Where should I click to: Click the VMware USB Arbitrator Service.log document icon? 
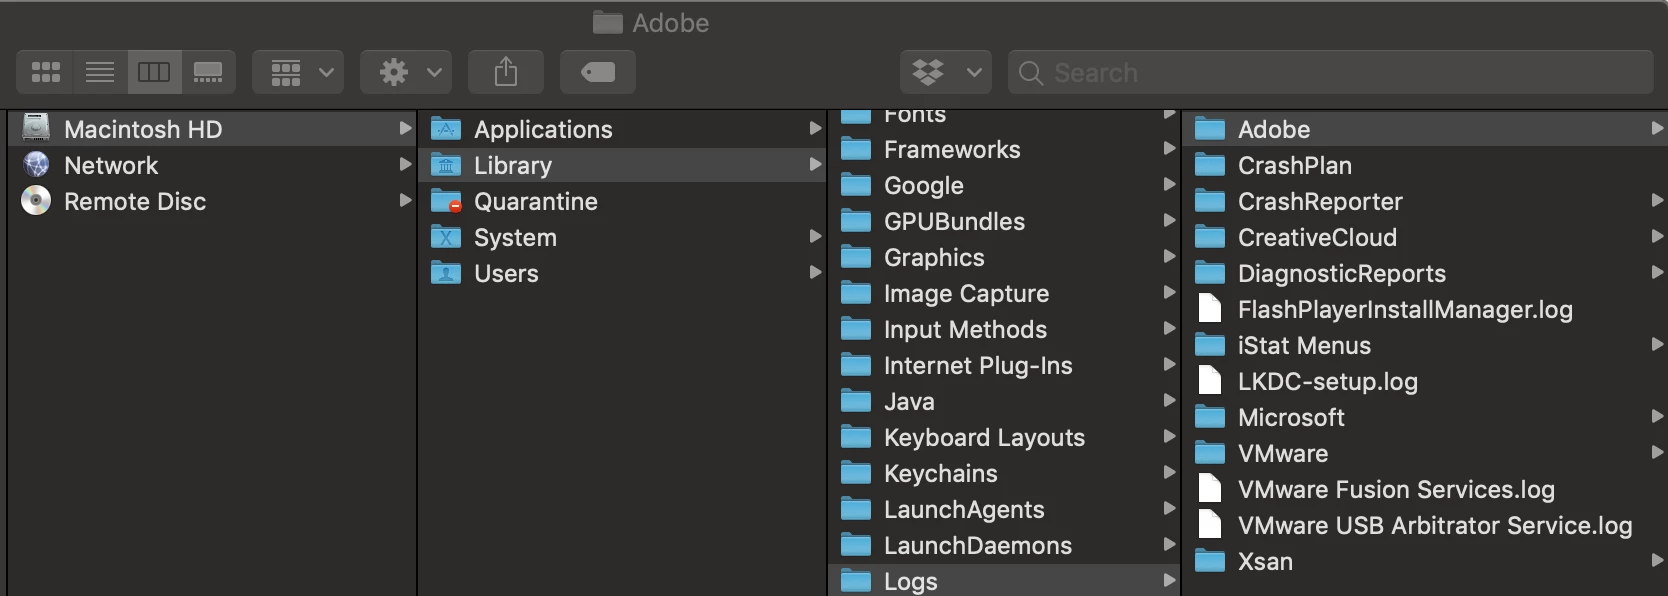click(x=1210, y=524)
